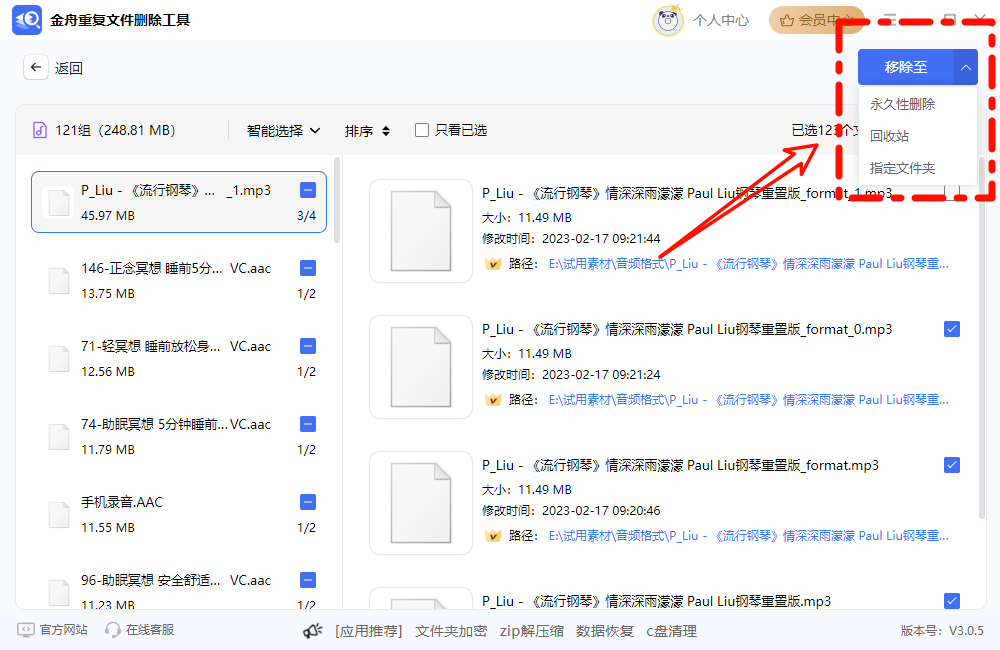
Task: Open the 智能选择 dropdown
Action: click(x=283, y=131)
